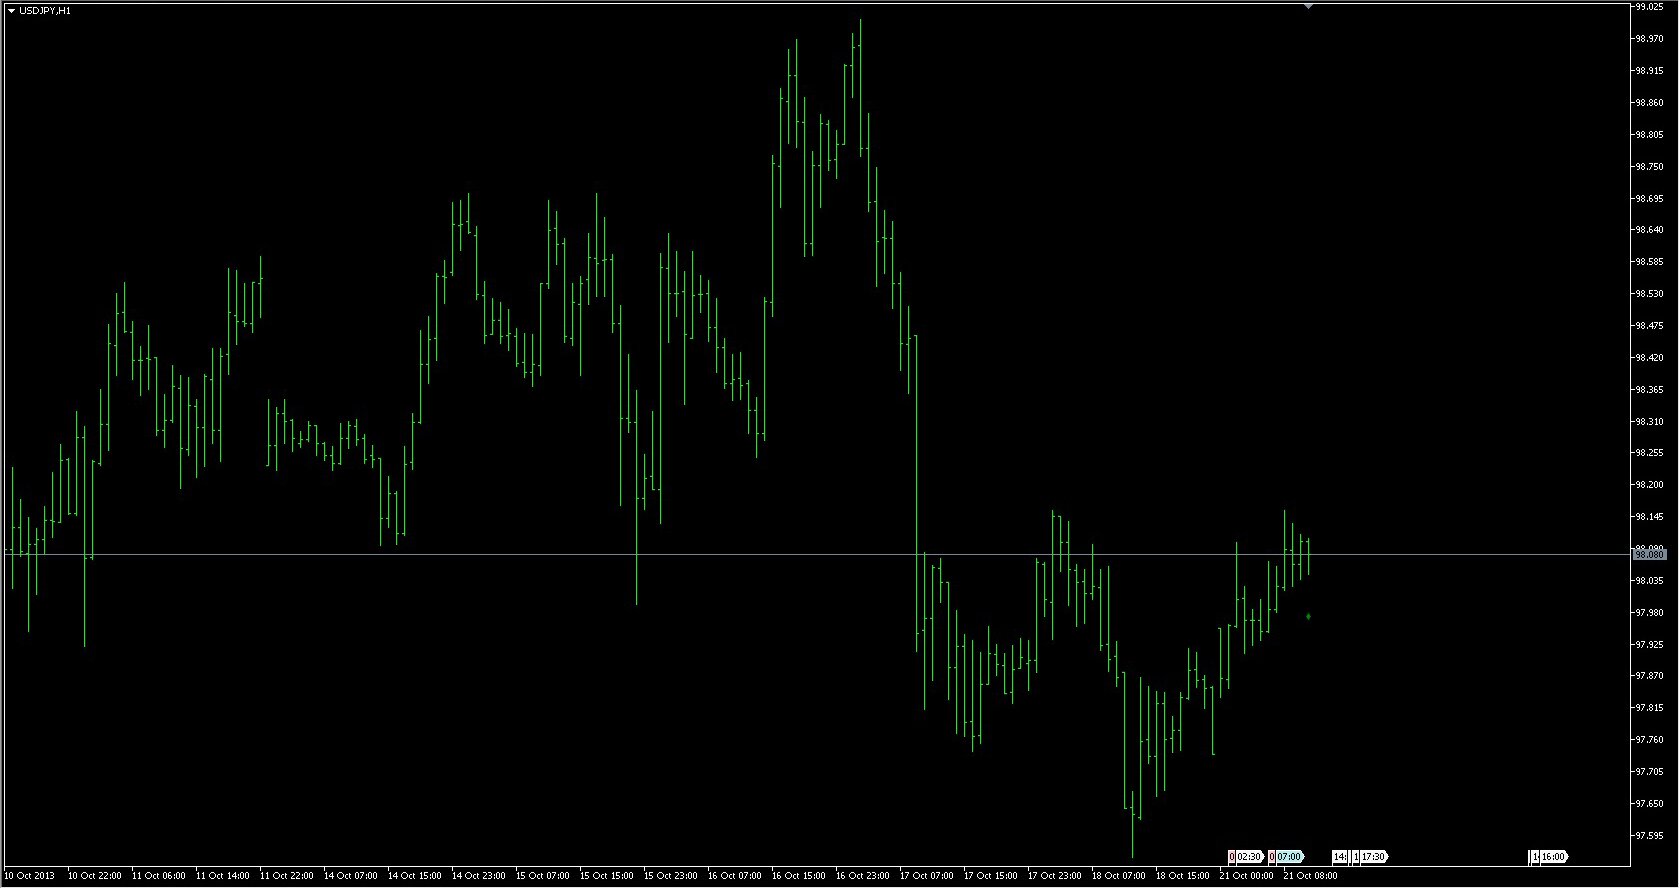Click the 16:00 event marker
The height and width of the screenshot is (888, 1680).
click(x=1553, y=857)
